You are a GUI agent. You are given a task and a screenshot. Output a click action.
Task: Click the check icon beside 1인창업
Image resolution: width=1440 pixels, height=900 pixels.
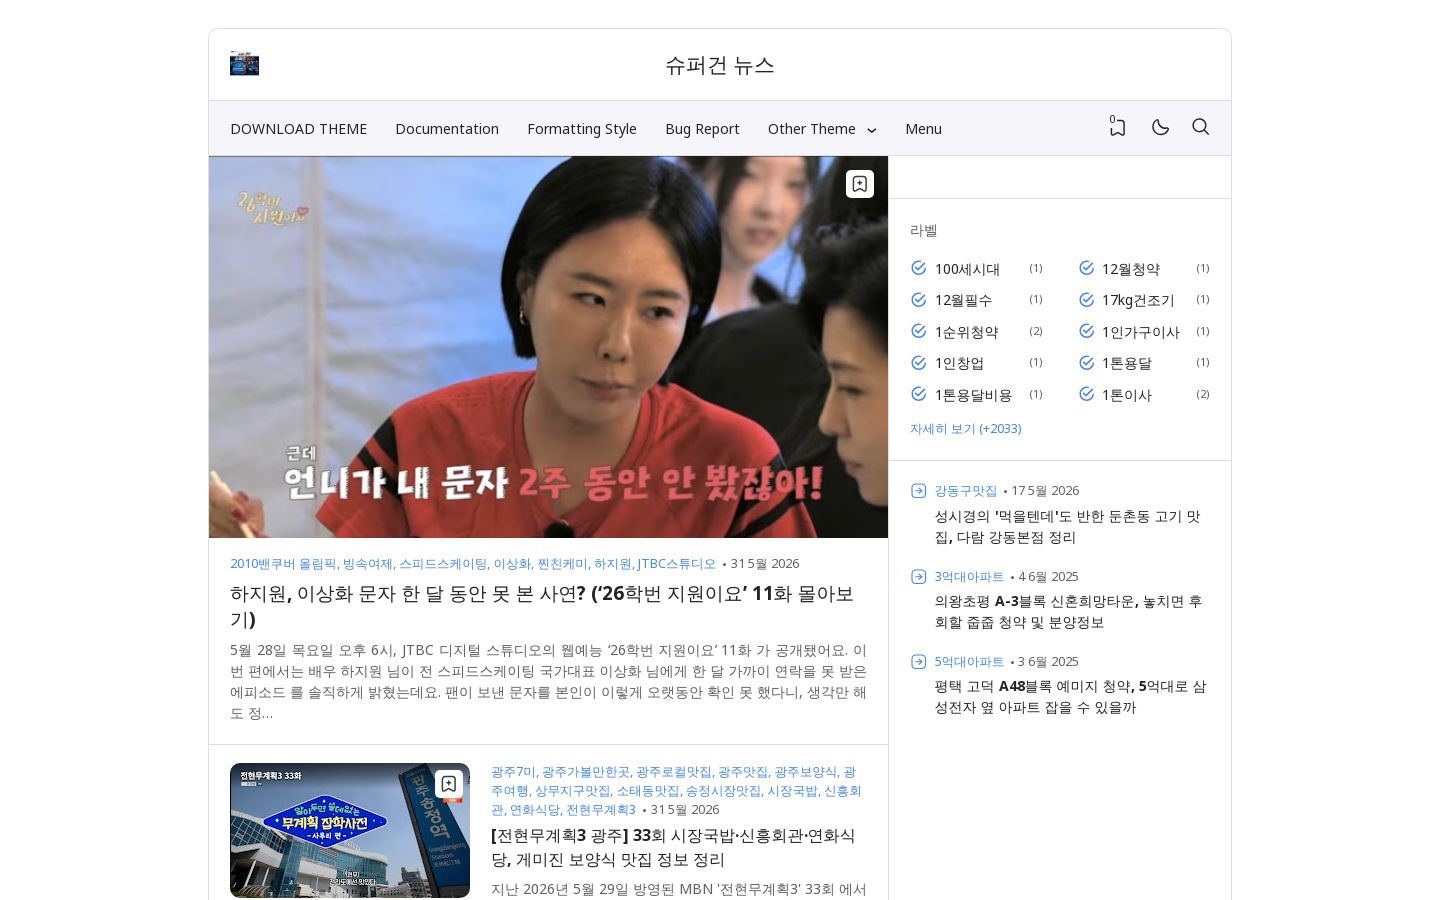918,363
